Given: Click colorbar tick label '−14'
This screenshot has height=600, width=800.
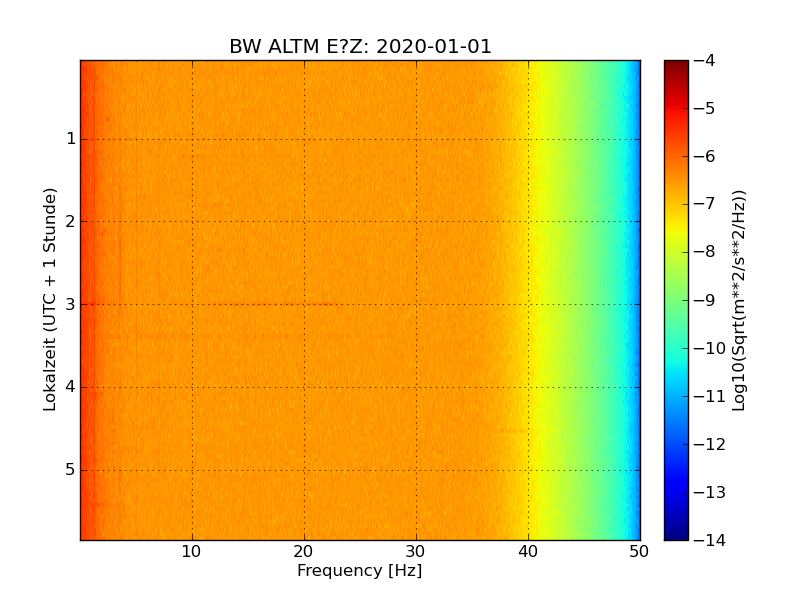Looking at the screenshot, I should [x=710, y=540].
